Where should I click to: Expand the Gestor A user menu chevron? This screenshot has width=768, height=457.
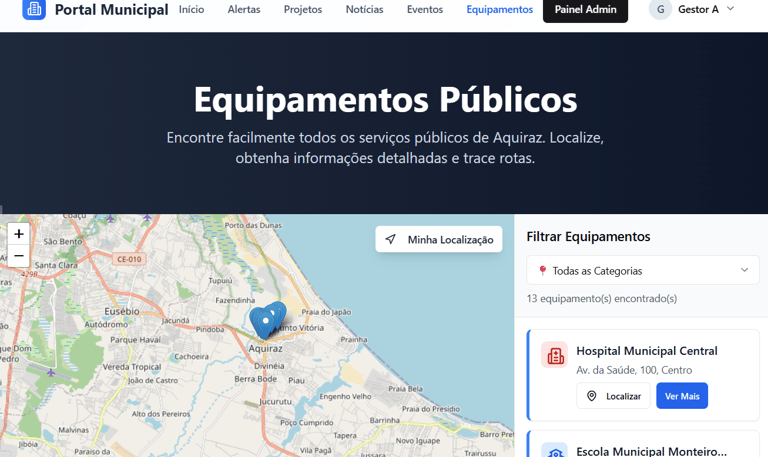730,8
